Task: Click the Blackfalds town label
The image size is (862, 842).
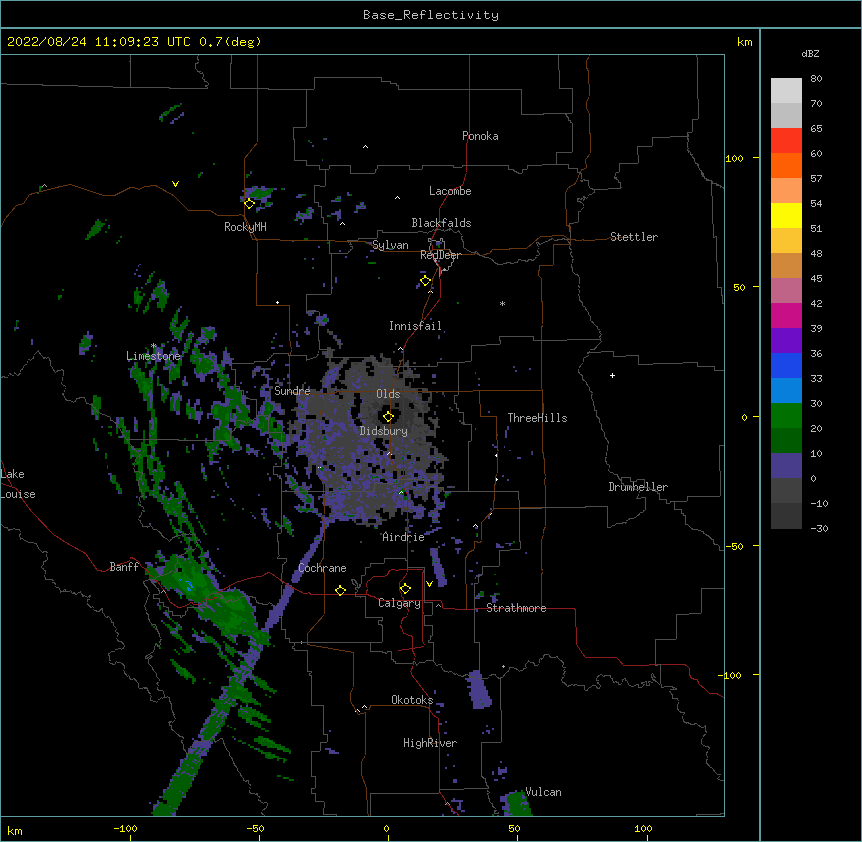Action: pos(441,223)
